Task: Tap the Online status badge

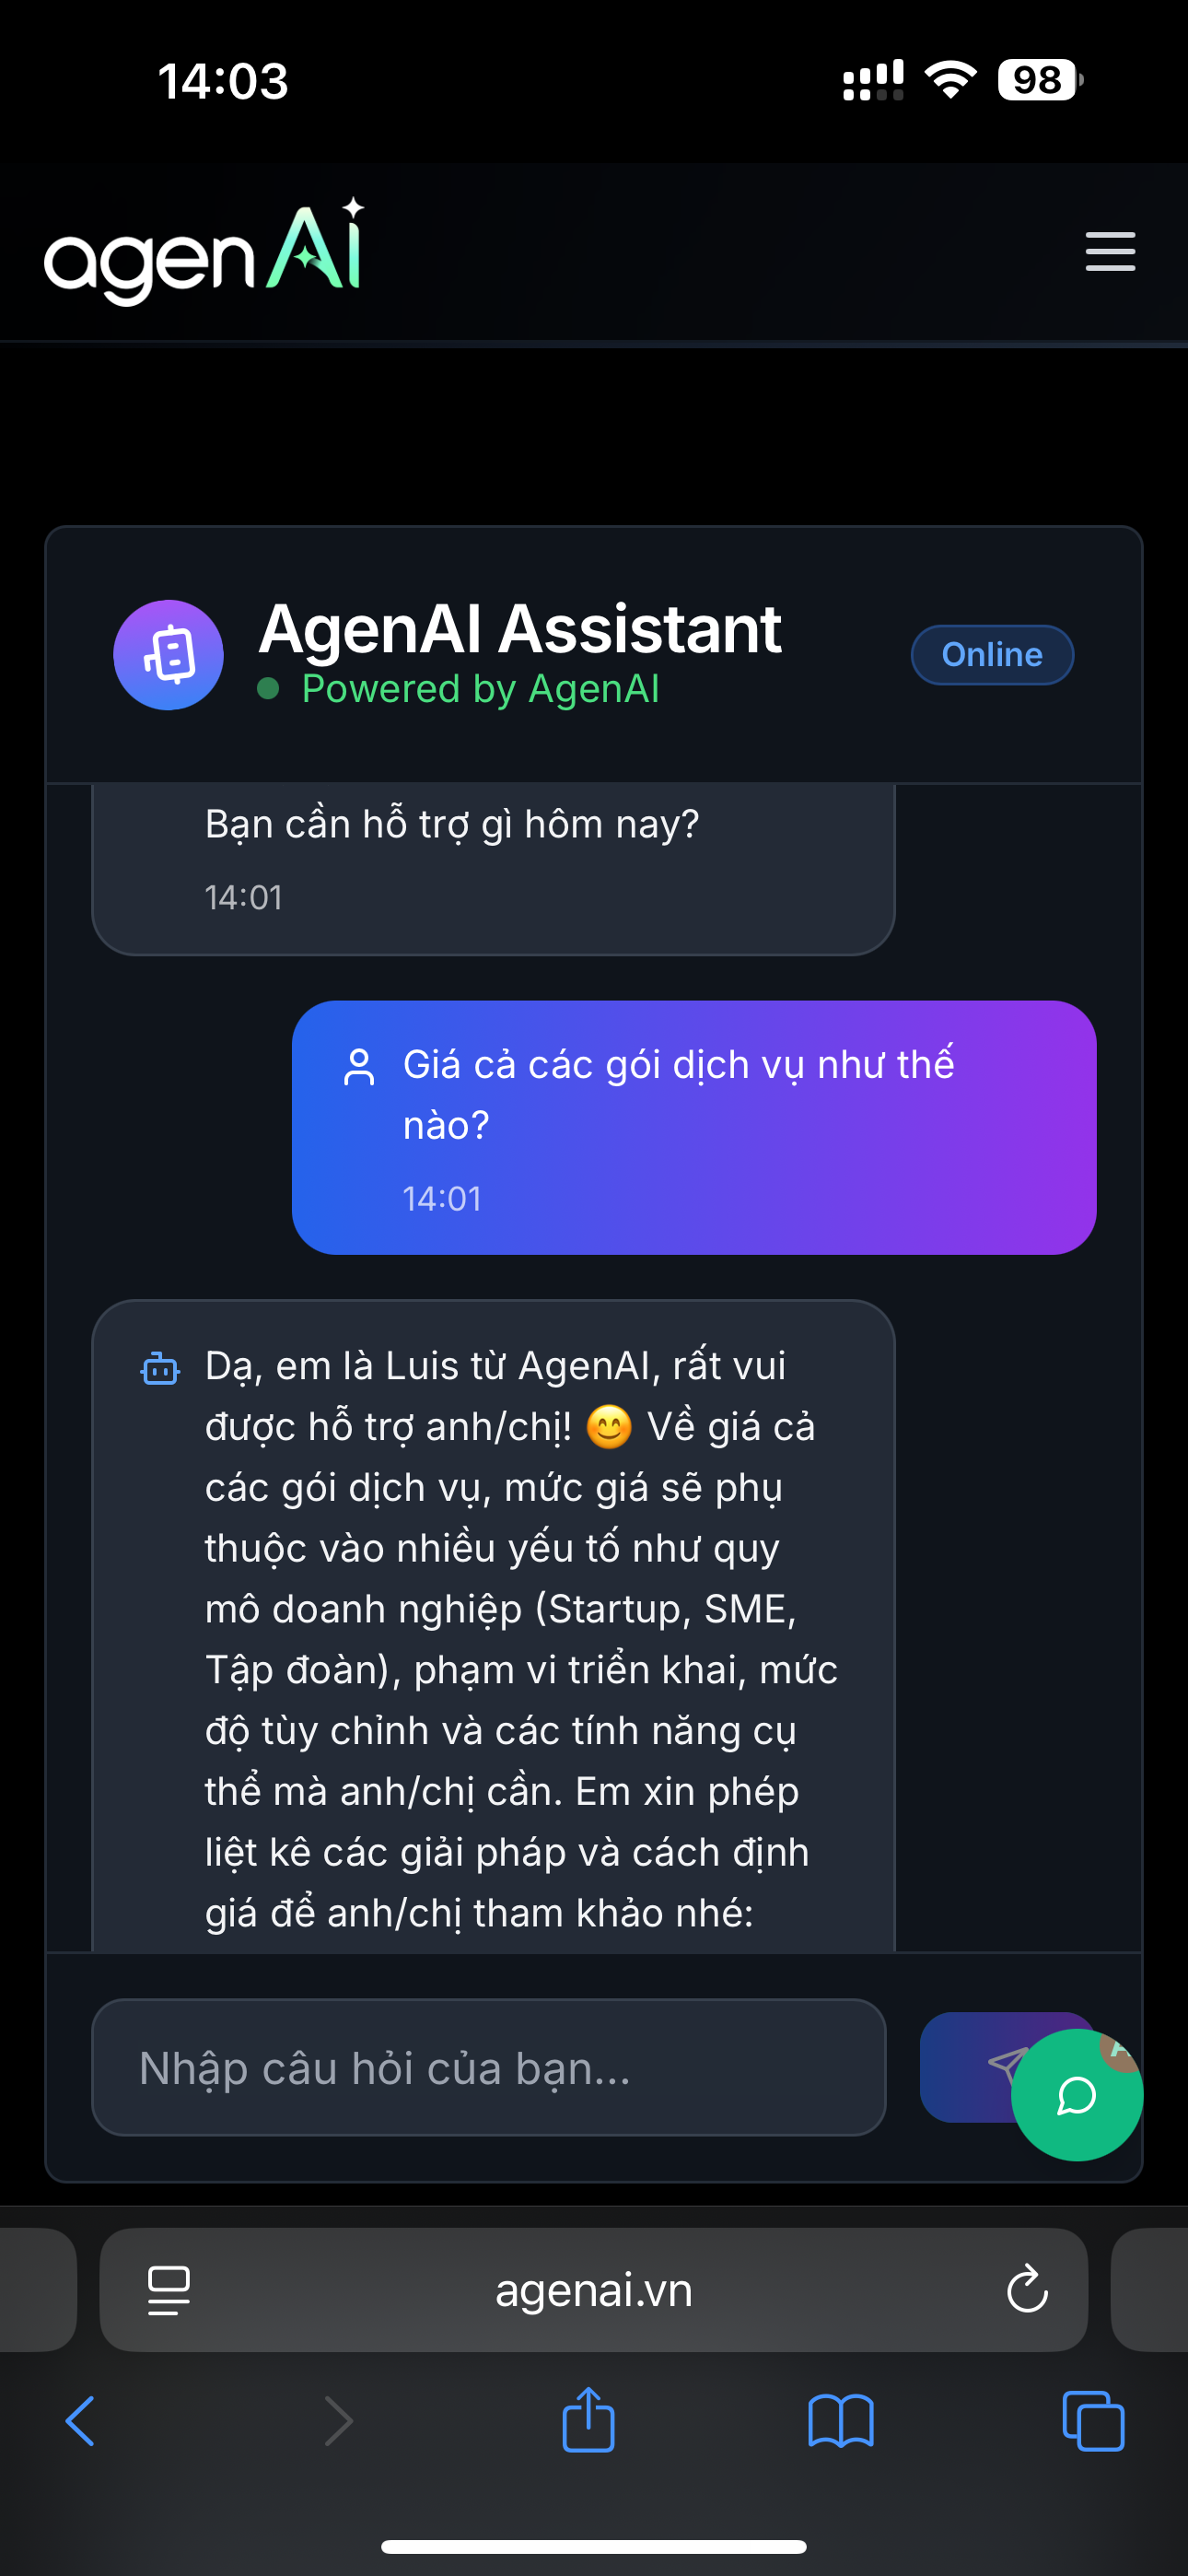Action: [992, 655]
